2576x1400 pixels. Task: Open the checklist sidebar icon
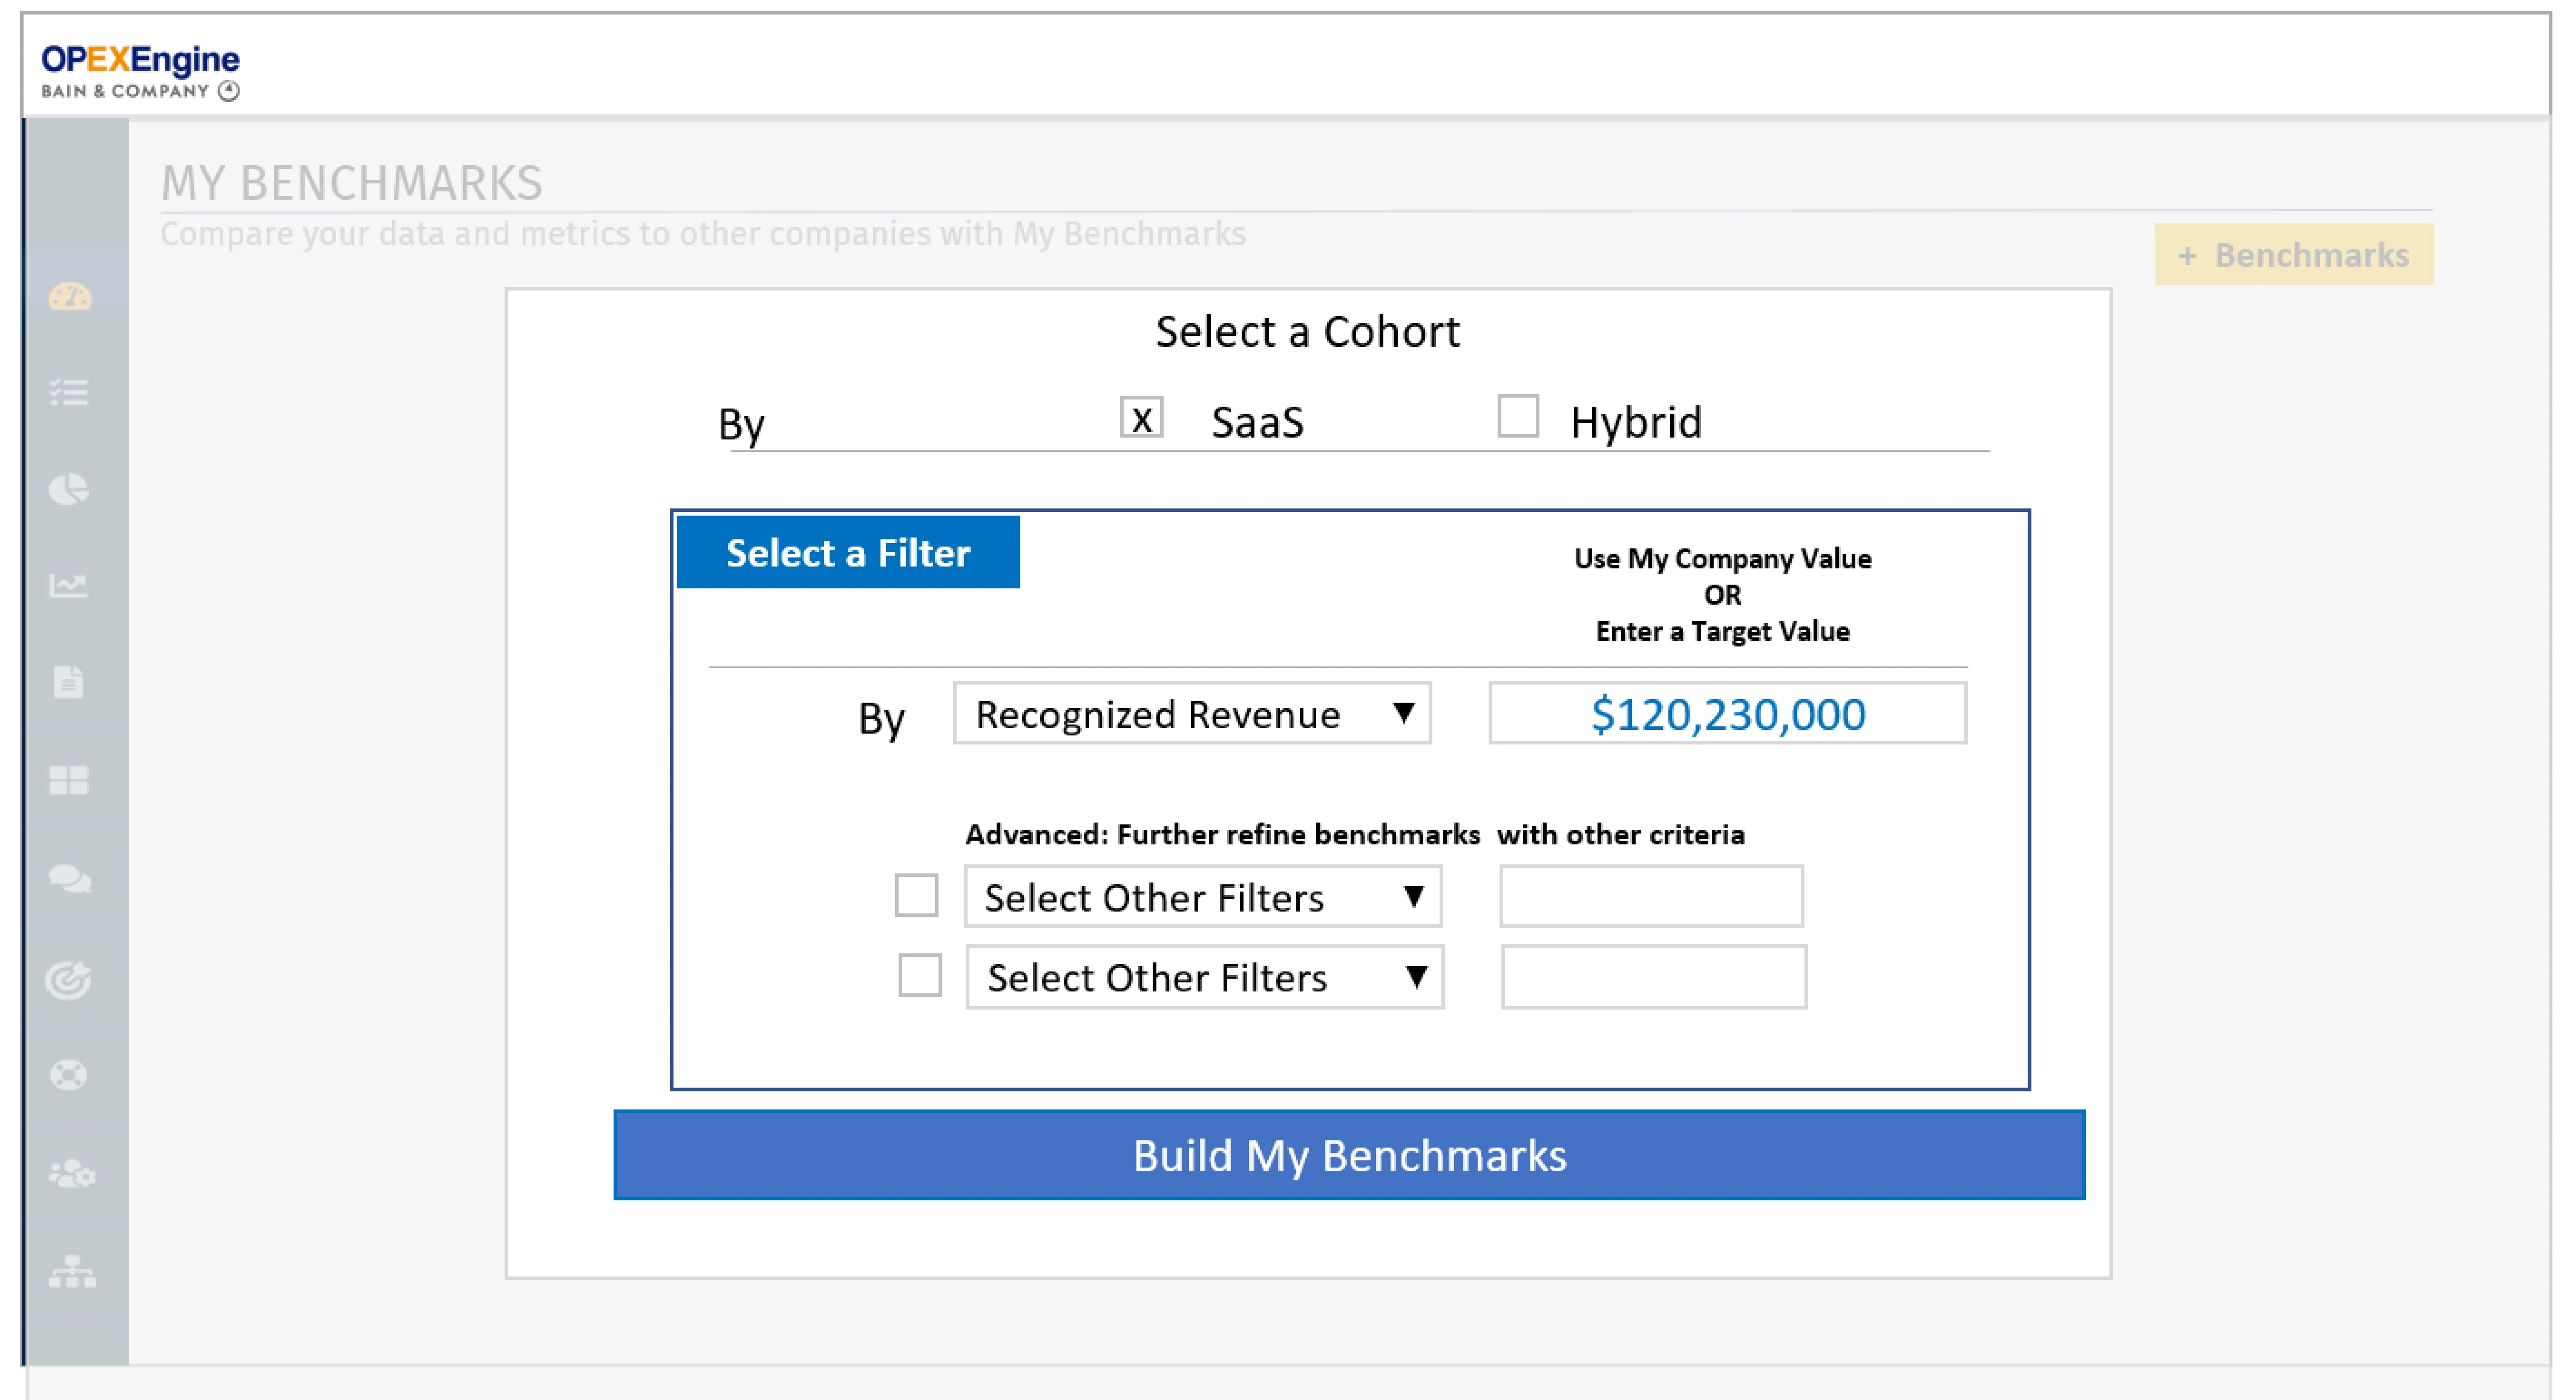[69, 392]
